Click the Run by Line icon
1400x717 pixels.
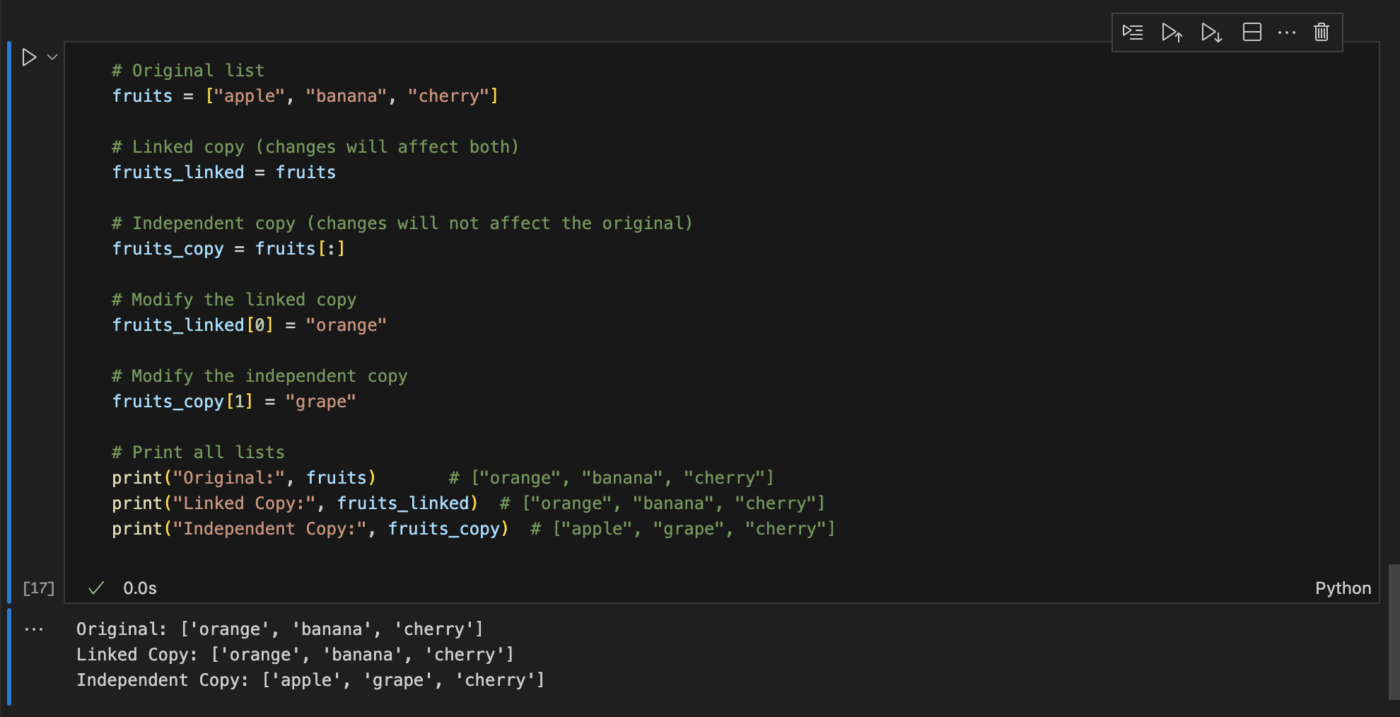pos(1132,32)
